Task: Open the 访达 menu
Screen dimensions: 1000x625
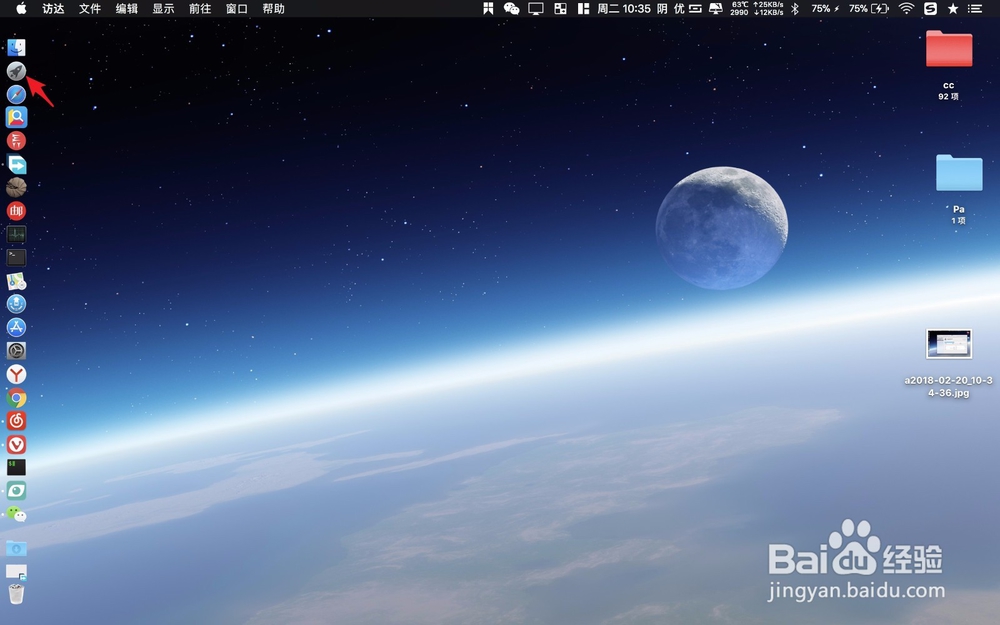Action: 54,8
